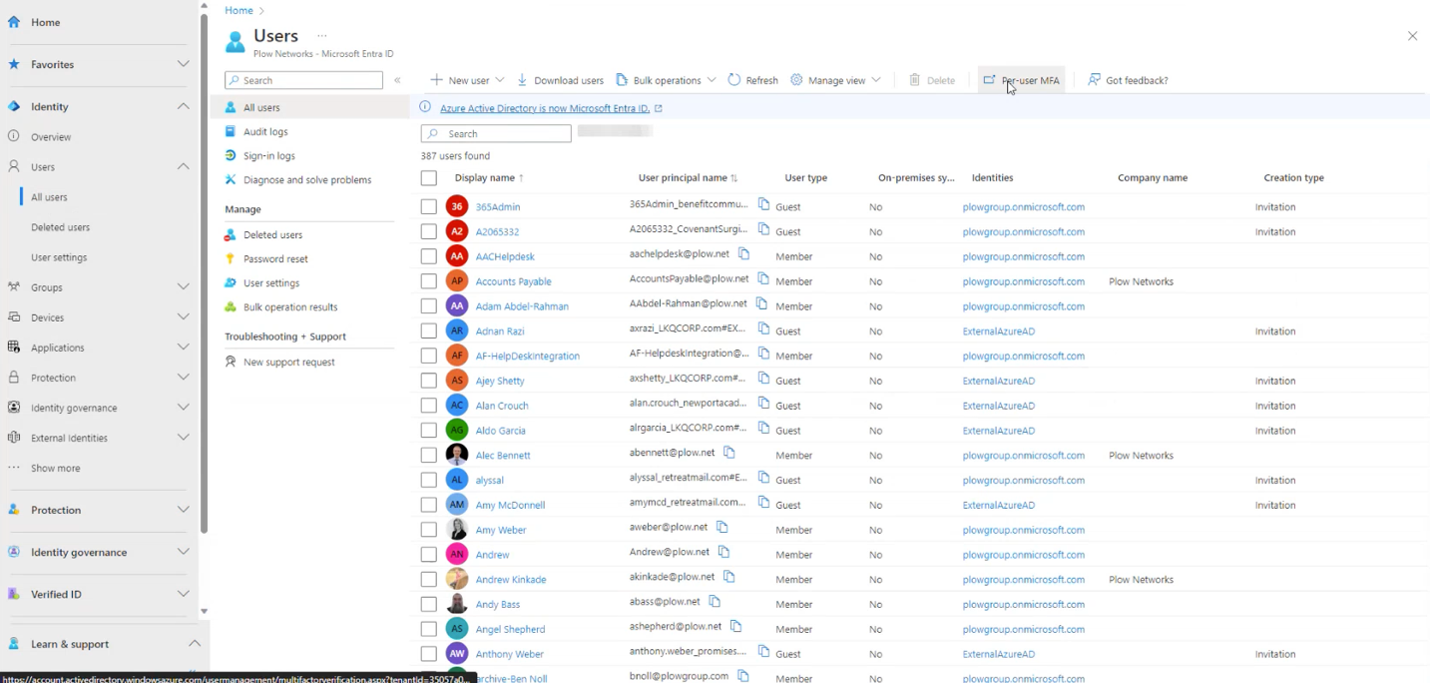Screen dimensions: 1430x687
Task: Copy Accounts Payable user principal name
Action: pyautogui.click(x=764, y=279)
